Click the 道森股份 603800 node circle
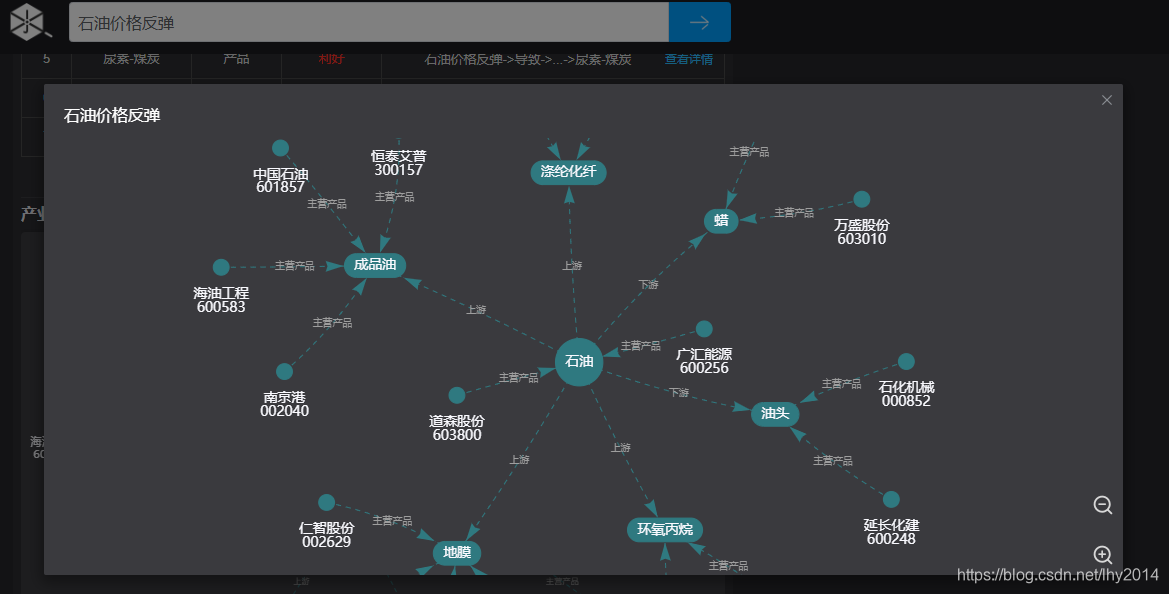Viewport: 1169px width, 594px height. (456, 395)
